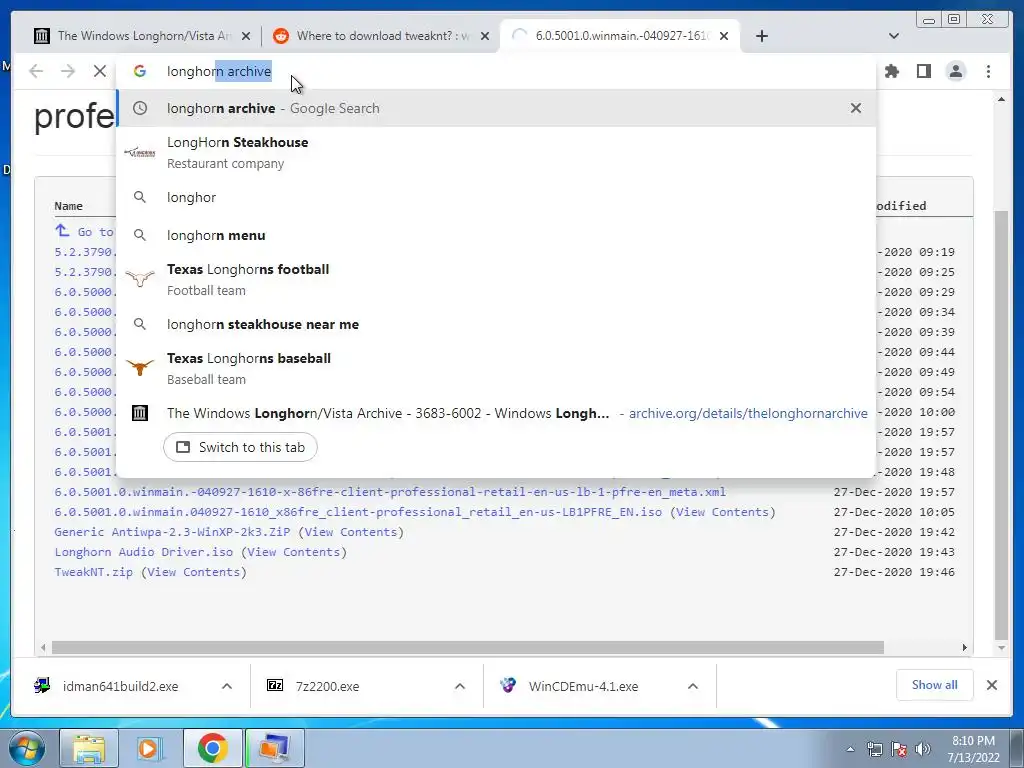Click the virtual machine taskbar icon

(274, 748)
